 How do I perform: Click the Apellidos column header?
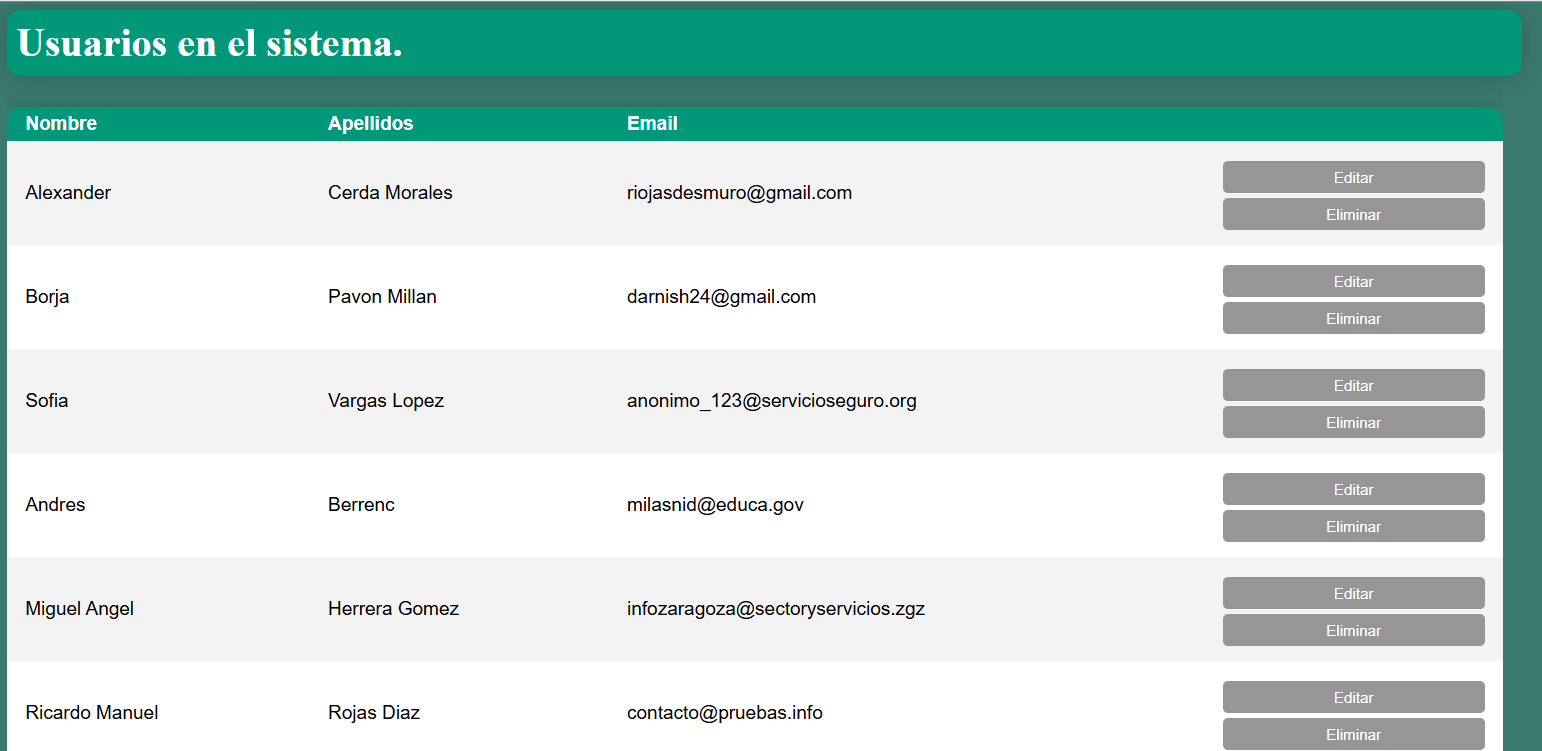370,123
